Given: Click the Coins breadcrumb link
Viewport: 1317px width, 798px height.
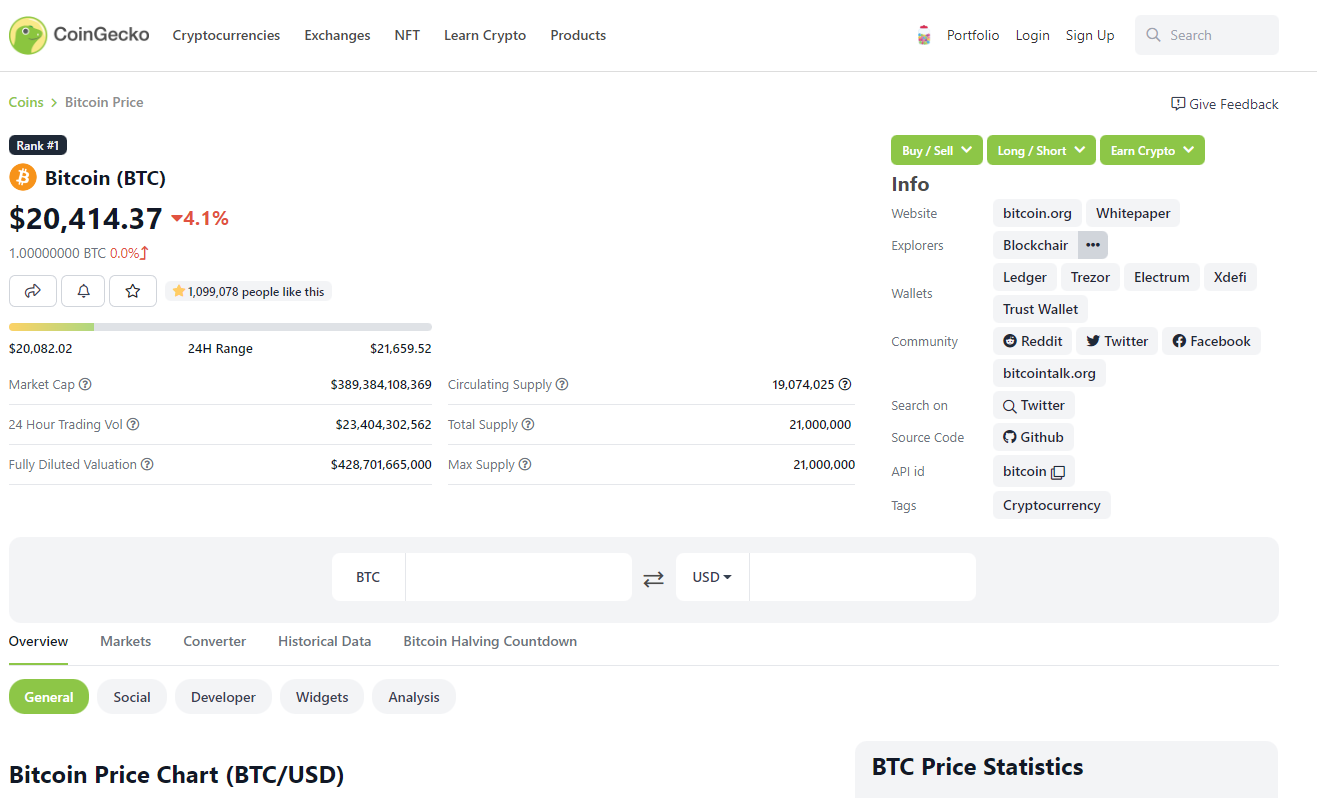Looking at the screenshot, I should (26, 102).
